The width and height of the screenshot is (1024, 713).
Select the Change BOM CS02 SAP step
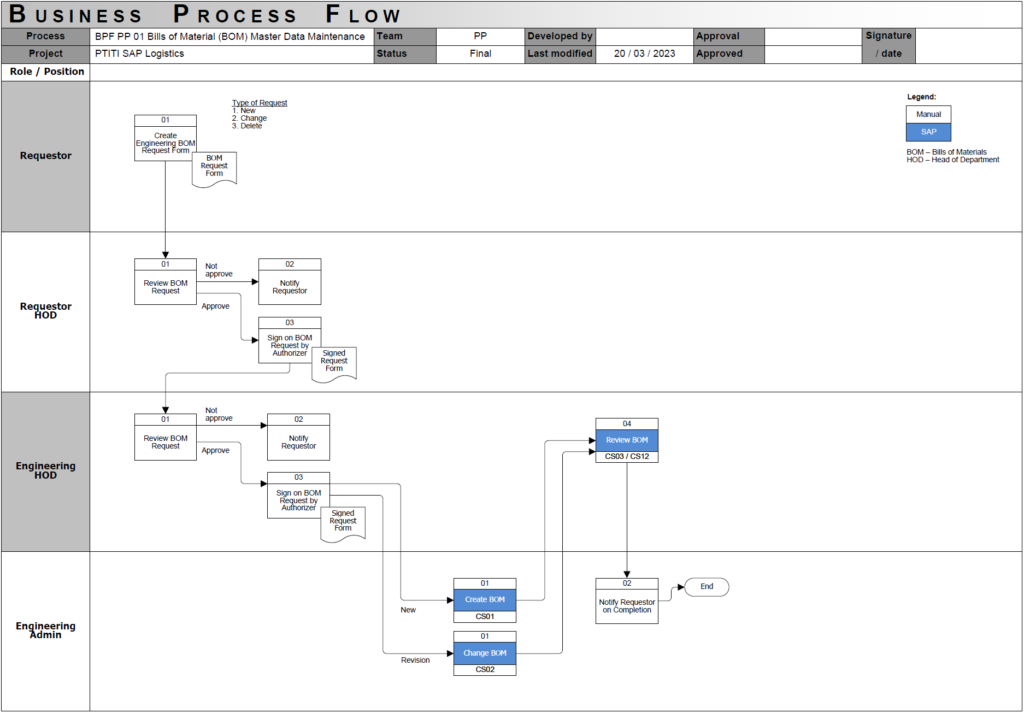click(485, 651)
